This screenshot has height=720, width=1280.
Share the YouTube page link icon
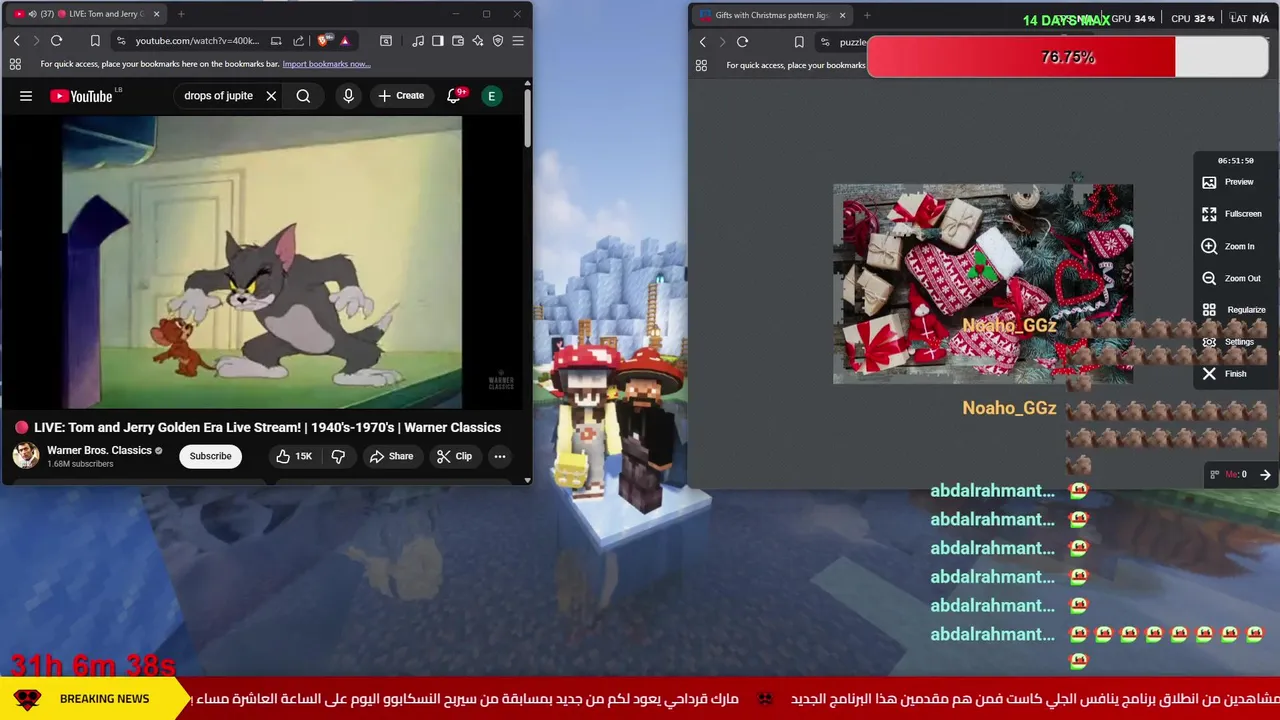coord(298,41)
